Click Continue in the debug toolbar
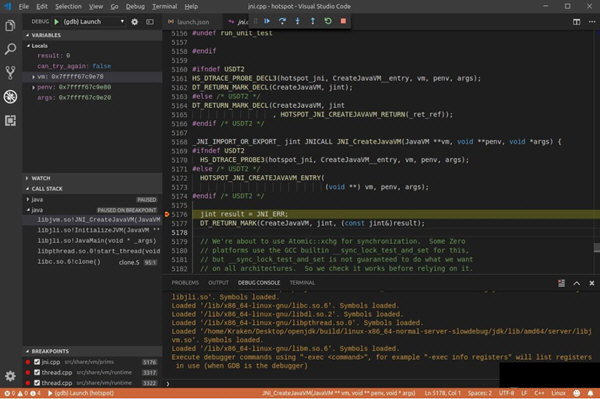This screenshot has width=600, height=399. (x=267, y=21)
